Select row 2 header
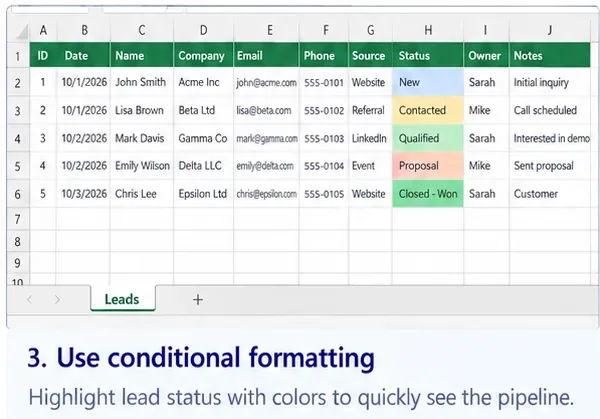600x419 pixels. [18, 83]
